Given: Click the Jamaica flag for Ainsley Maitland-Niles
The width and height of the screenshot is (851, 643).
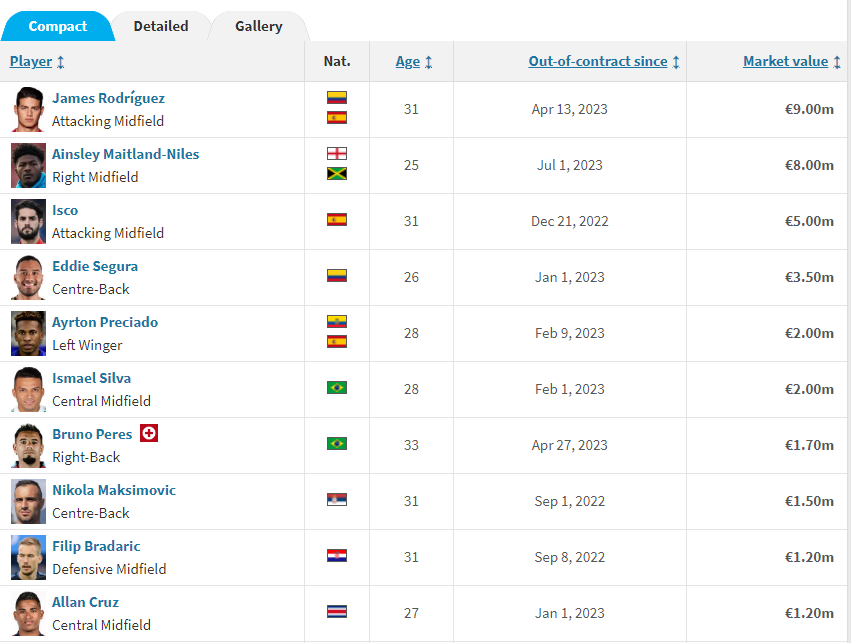Looking at the screenshot, I should [x=337, y=174].
